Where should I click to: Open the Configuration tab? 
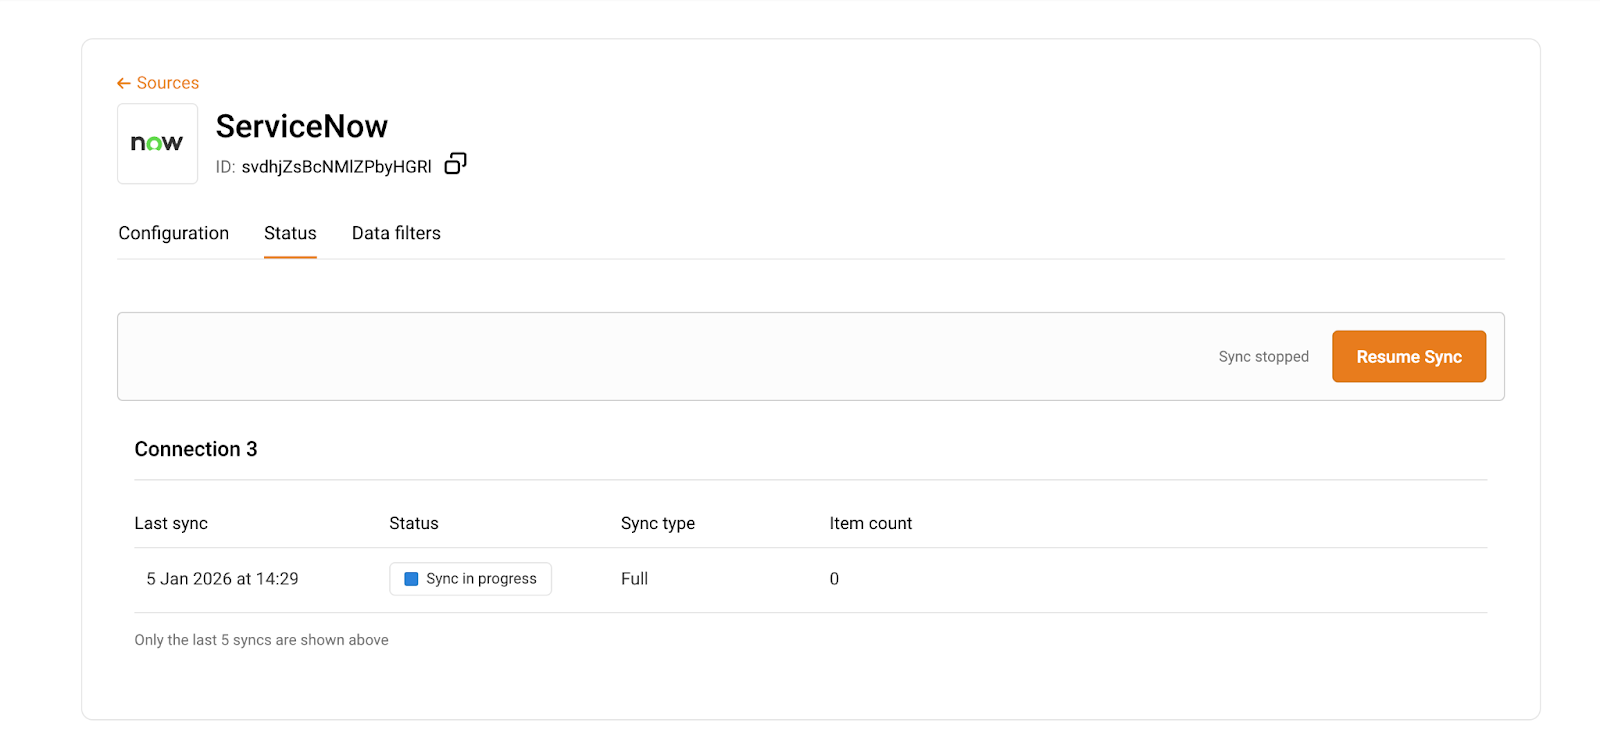coord(174,233)
